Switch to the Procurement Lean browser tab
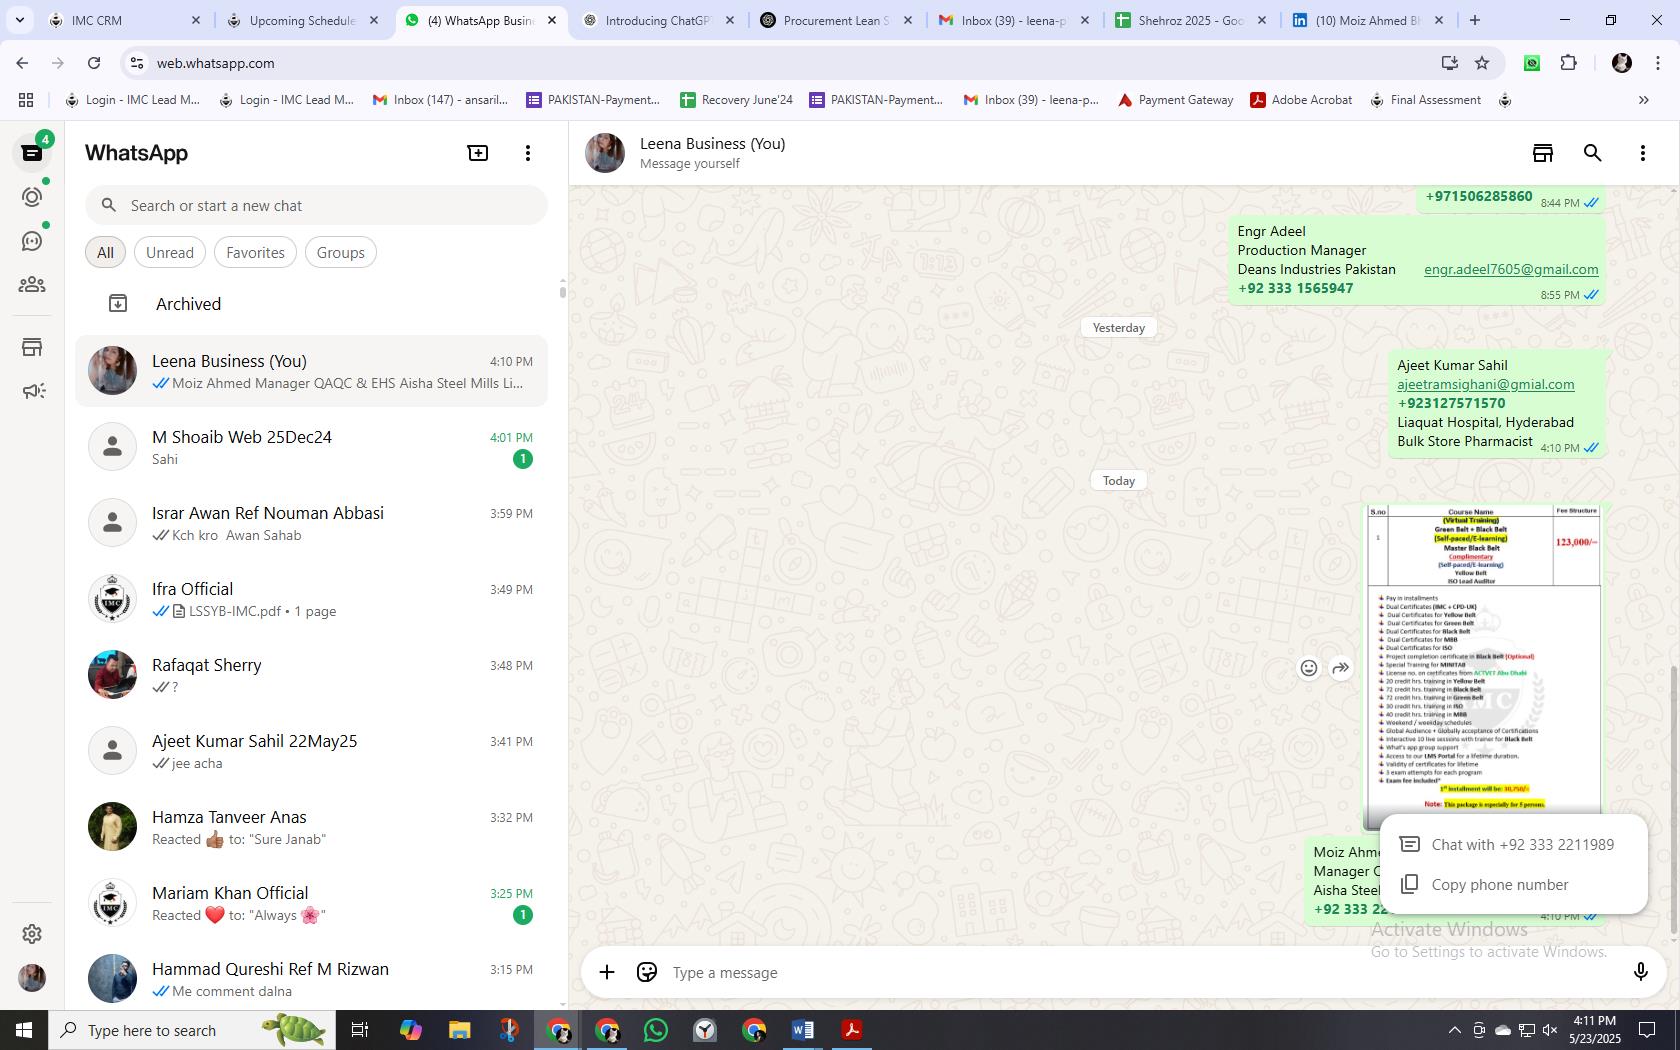1680x1050 pixels. click(837, 20)
